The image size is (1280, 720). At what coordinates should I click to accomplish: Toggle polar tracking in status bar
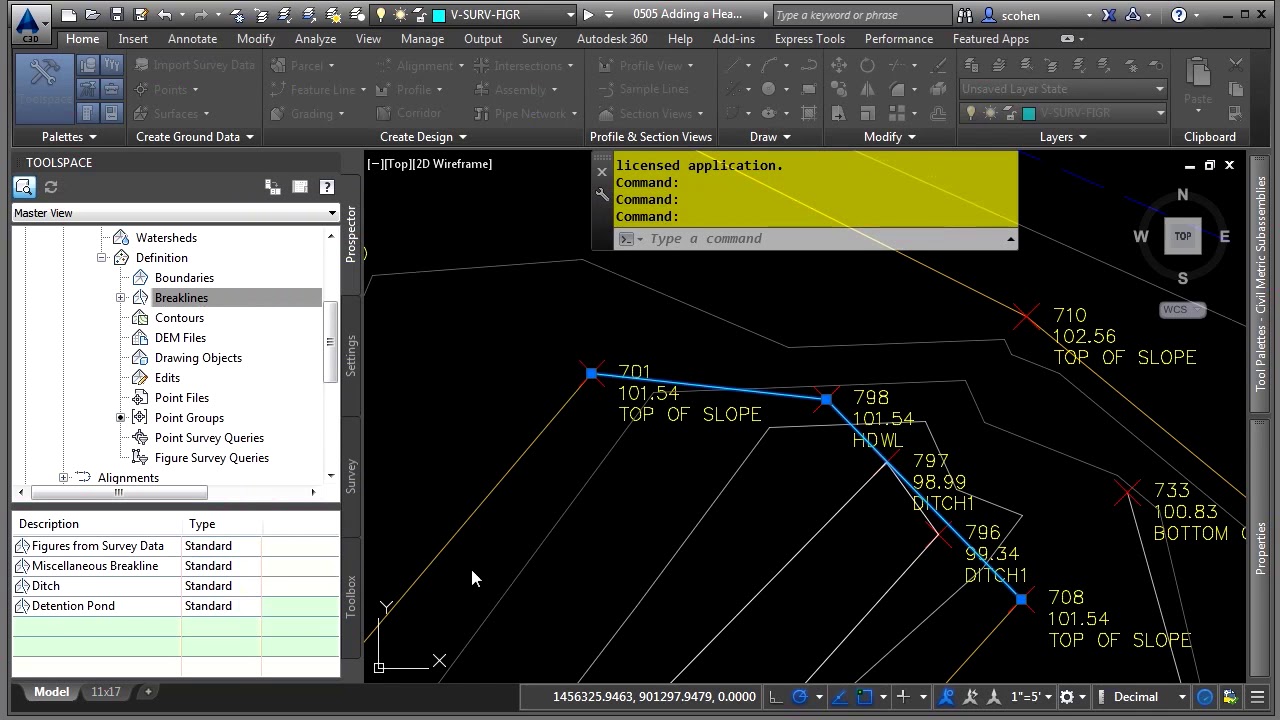tap(800, 697)
